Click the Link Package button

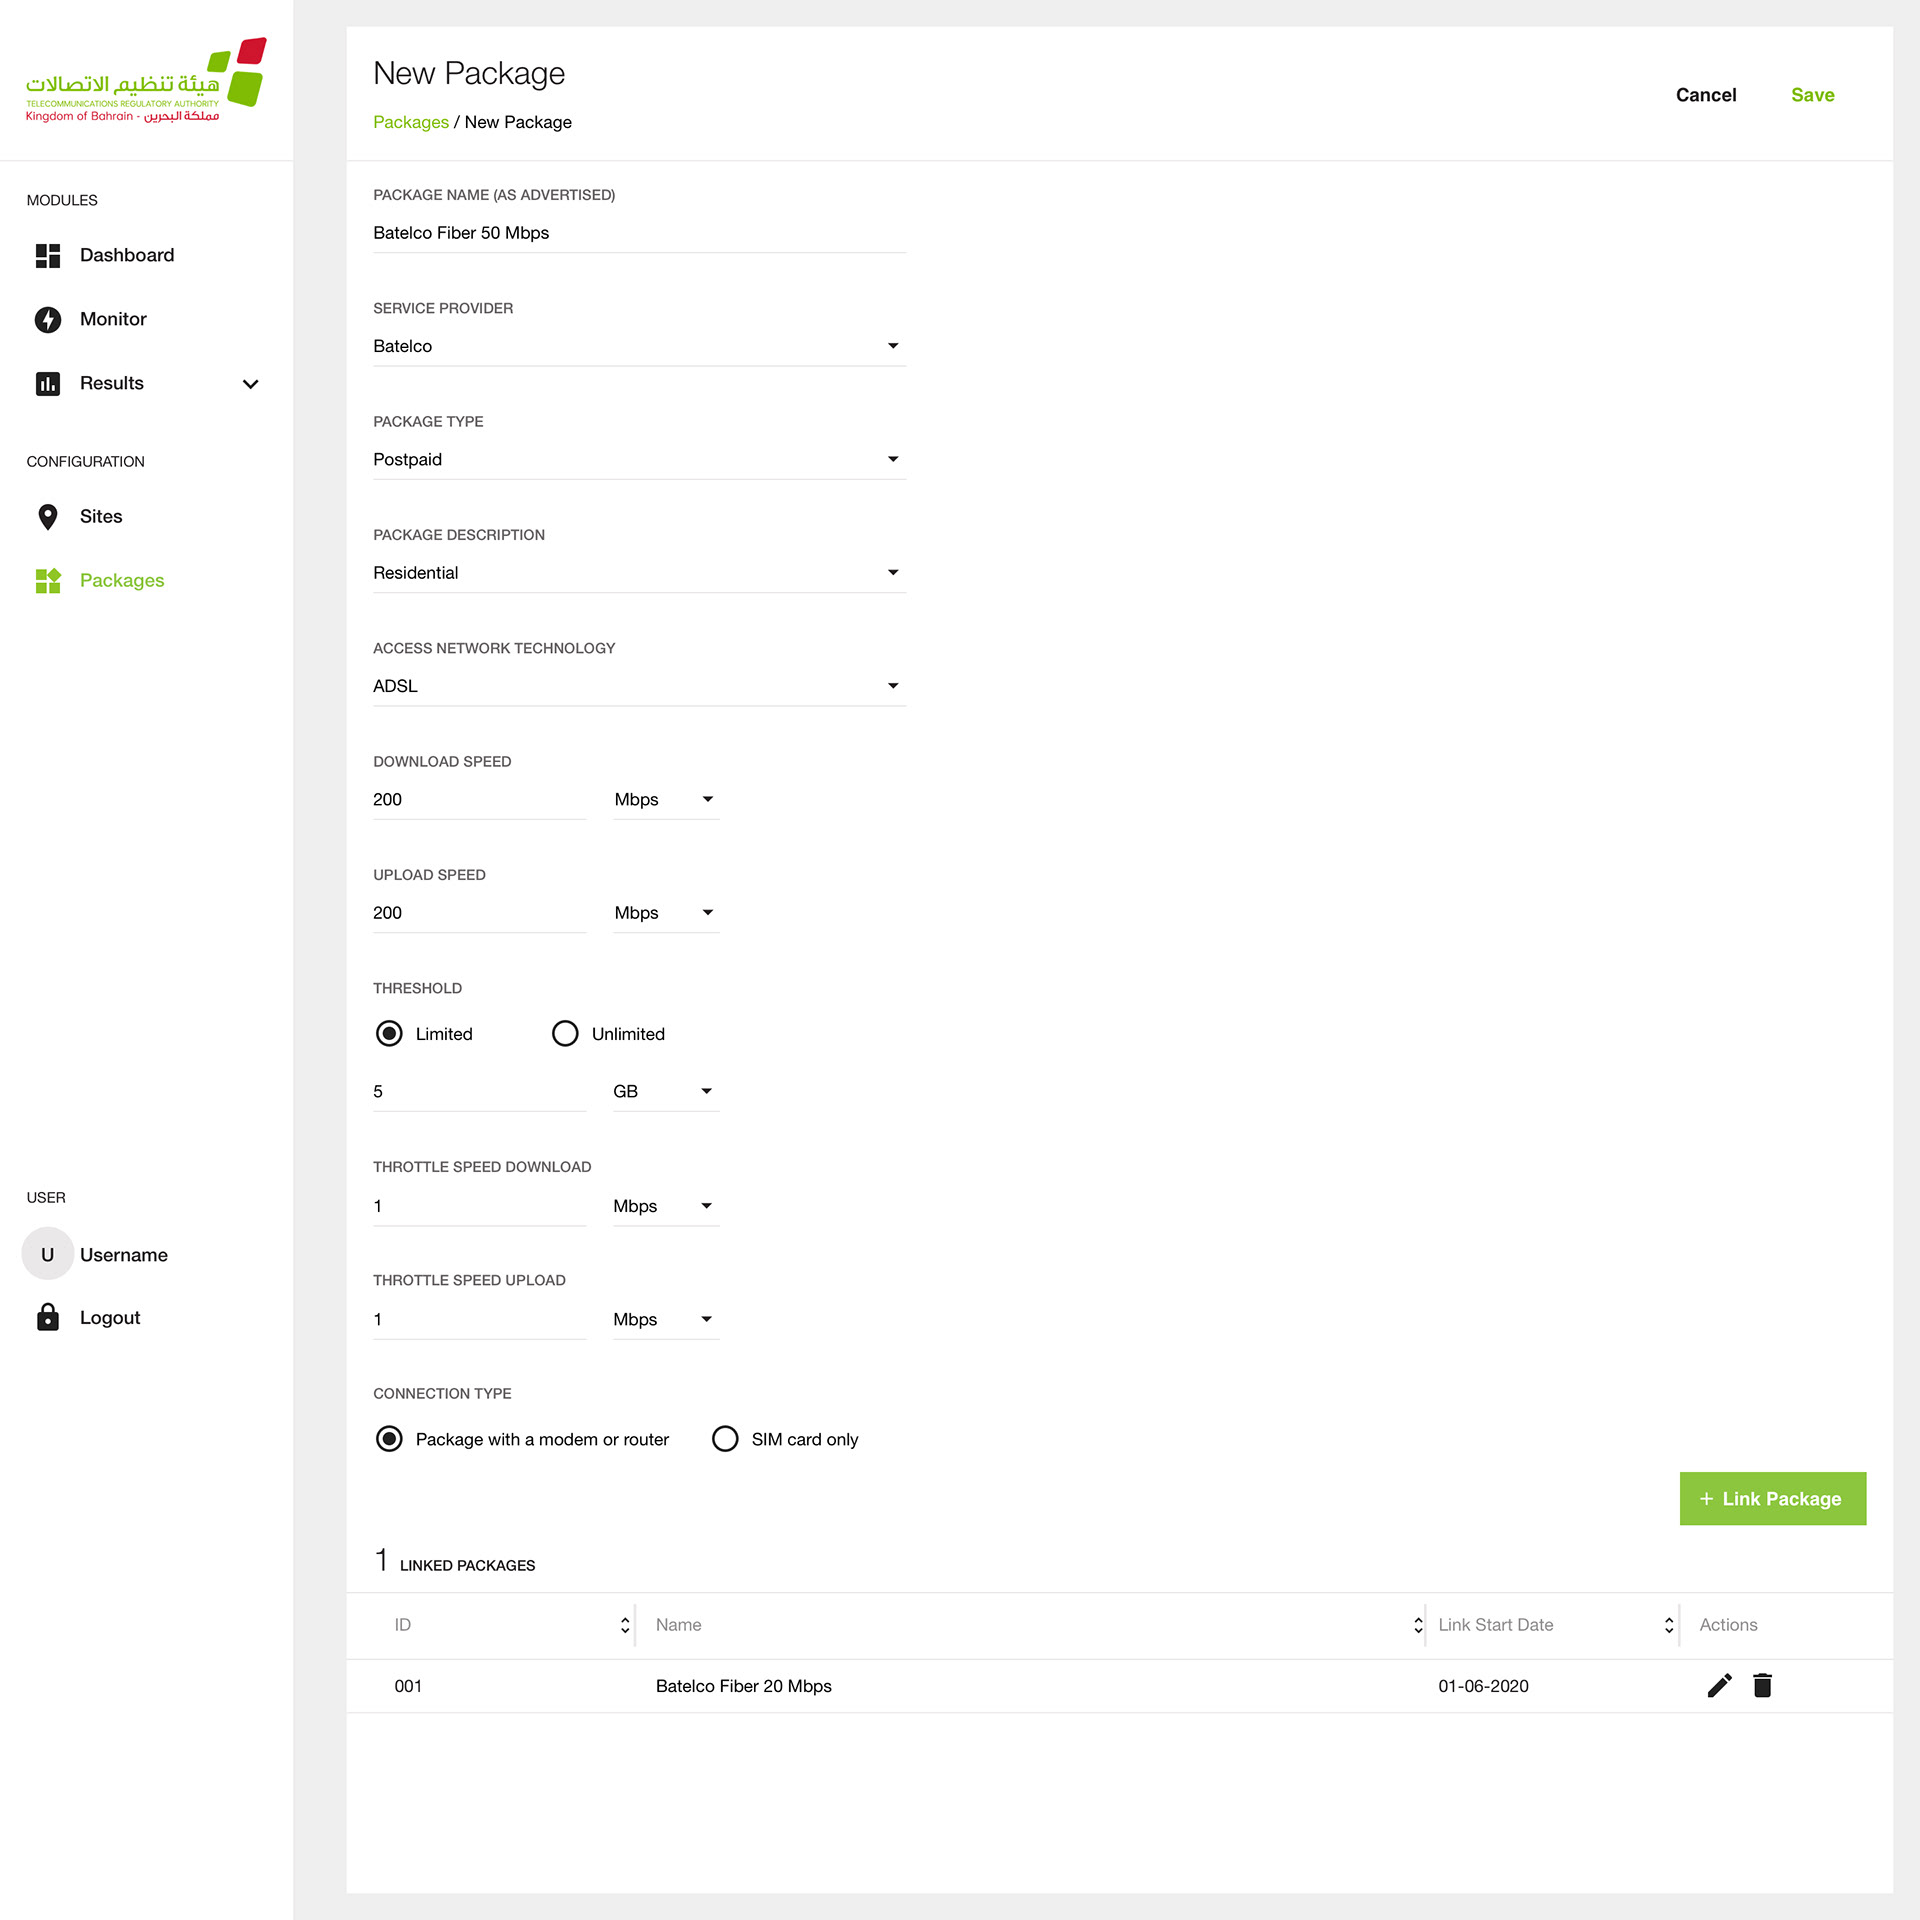point(1772,1498)
